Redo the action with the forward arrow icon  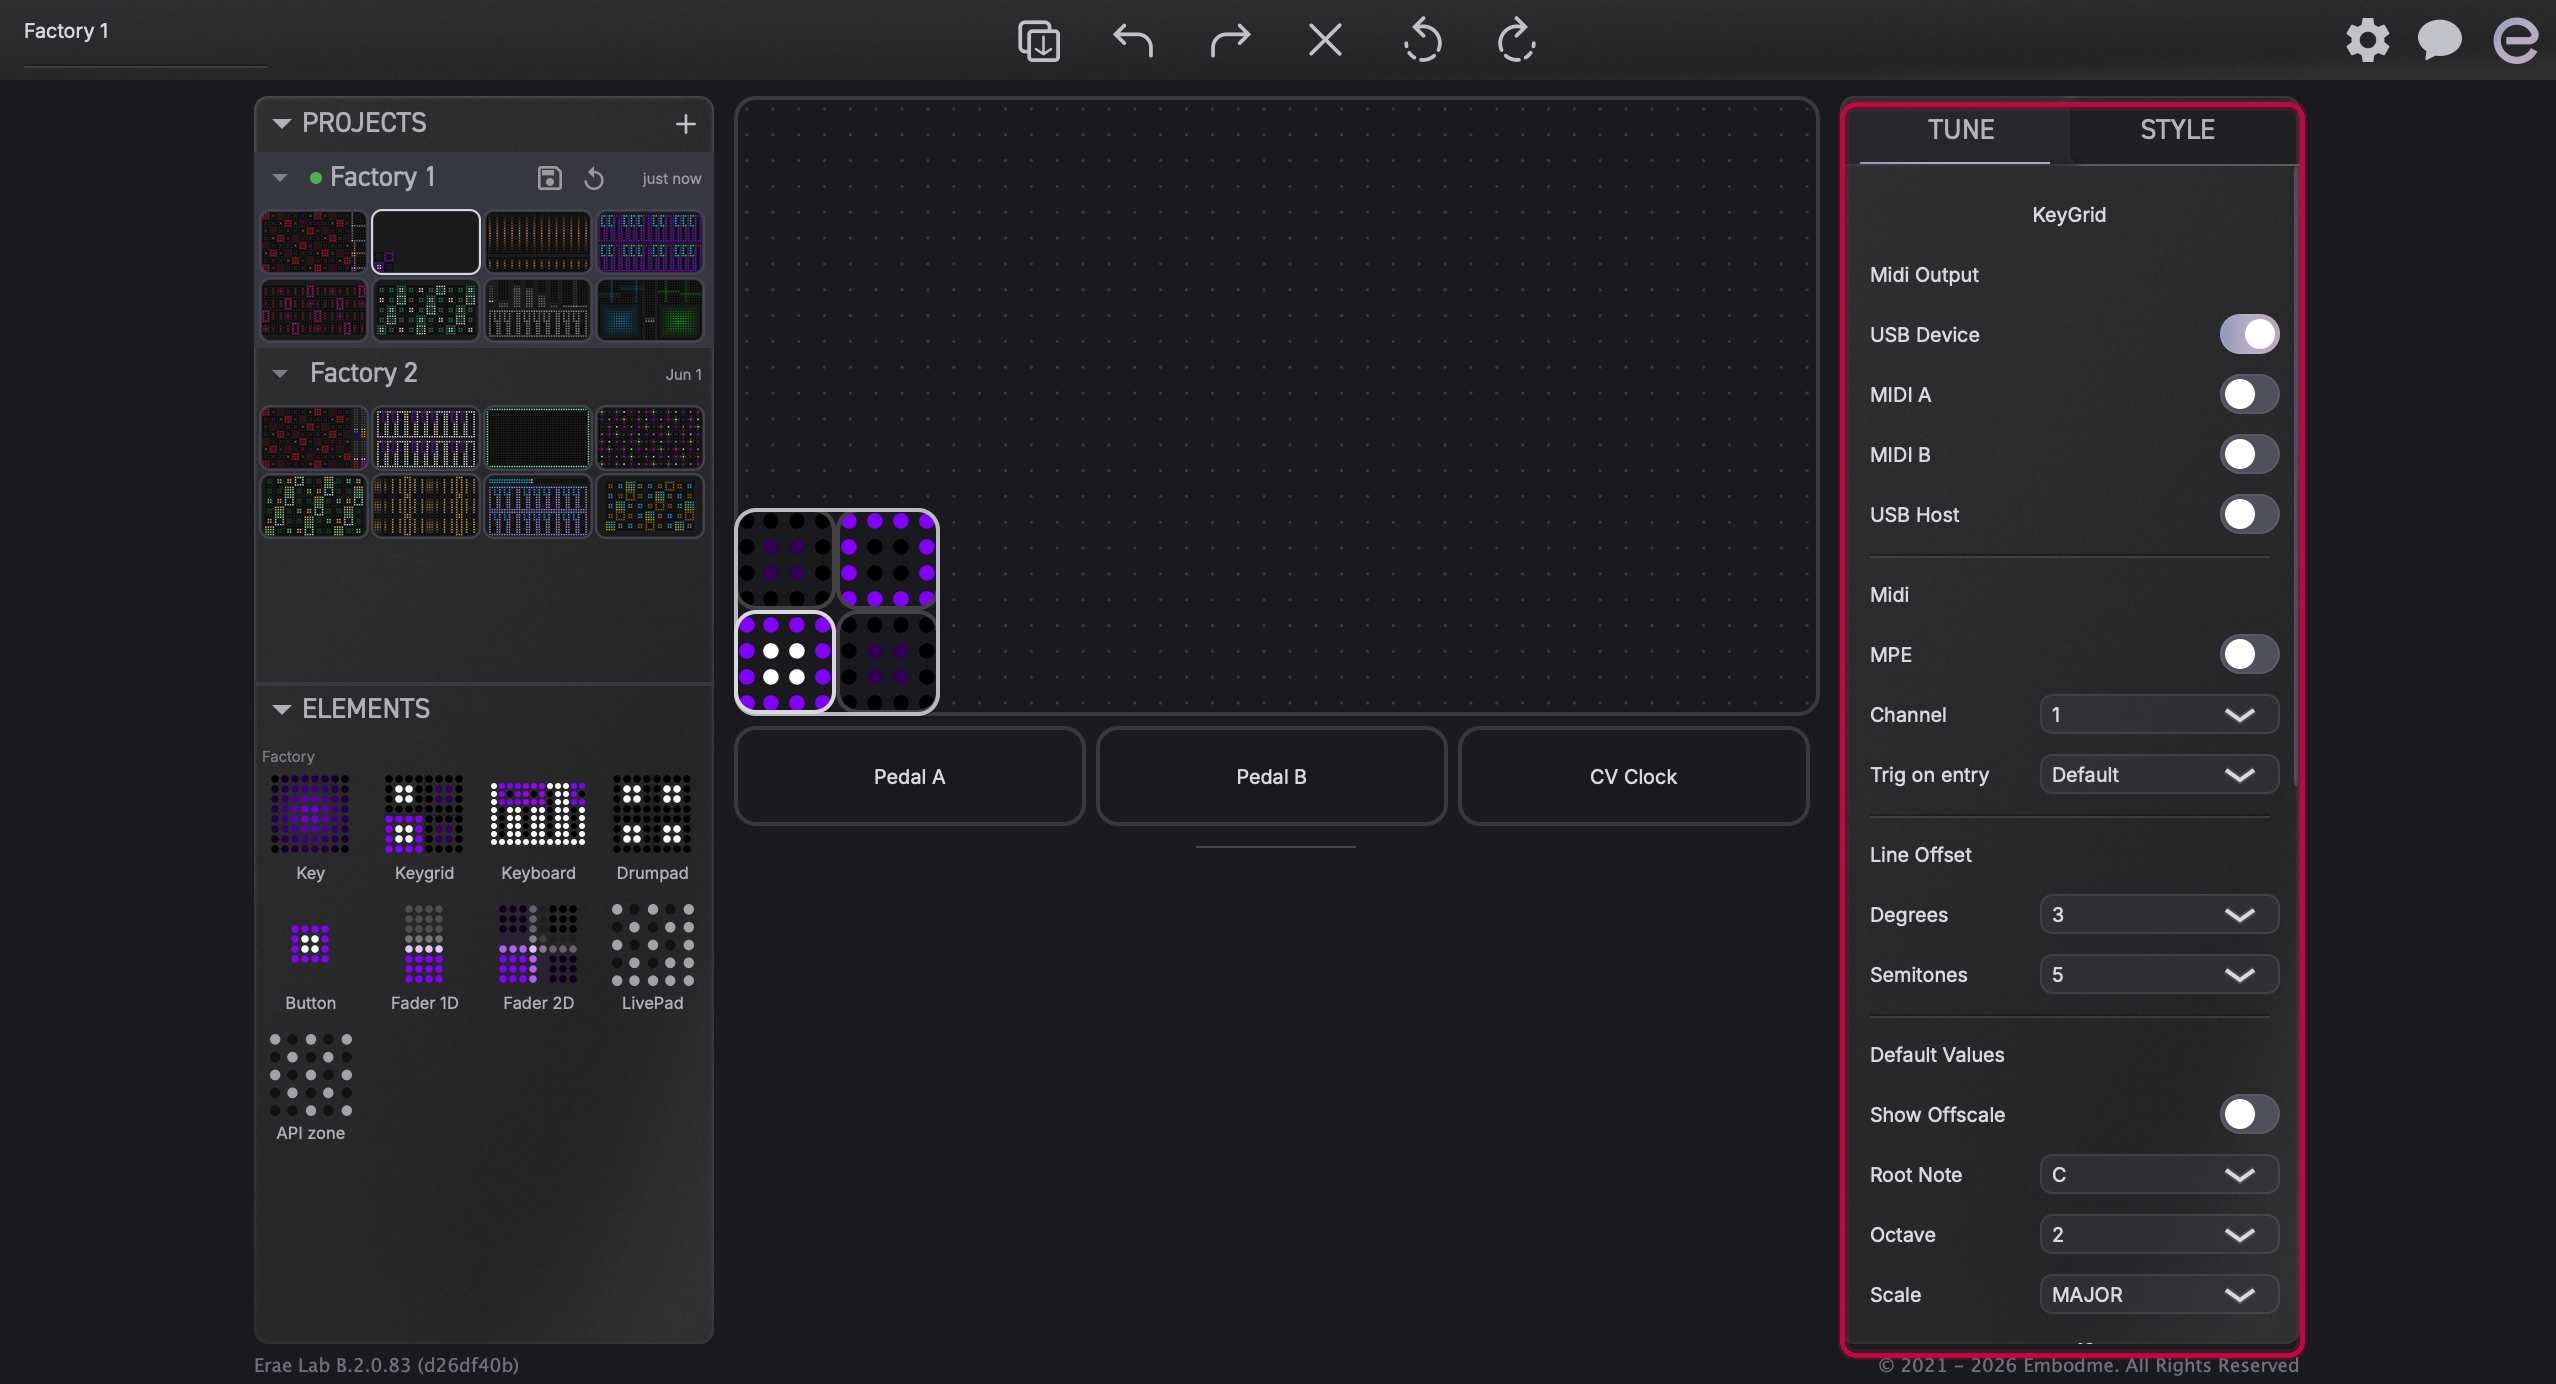[1229, 41]
